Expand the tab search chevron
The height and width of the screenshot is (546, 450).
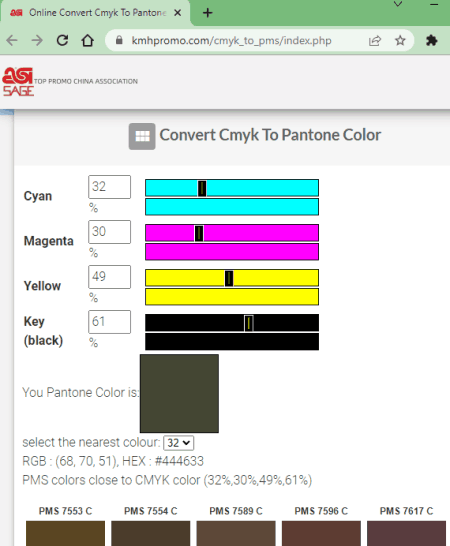(398, 4)
